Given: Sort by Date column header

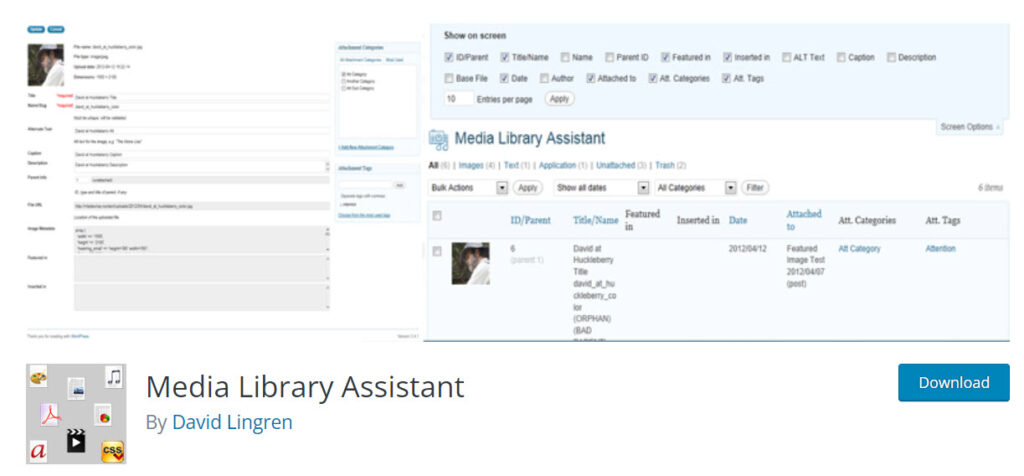Looking at the screenshot, I should tap(738, 221).
